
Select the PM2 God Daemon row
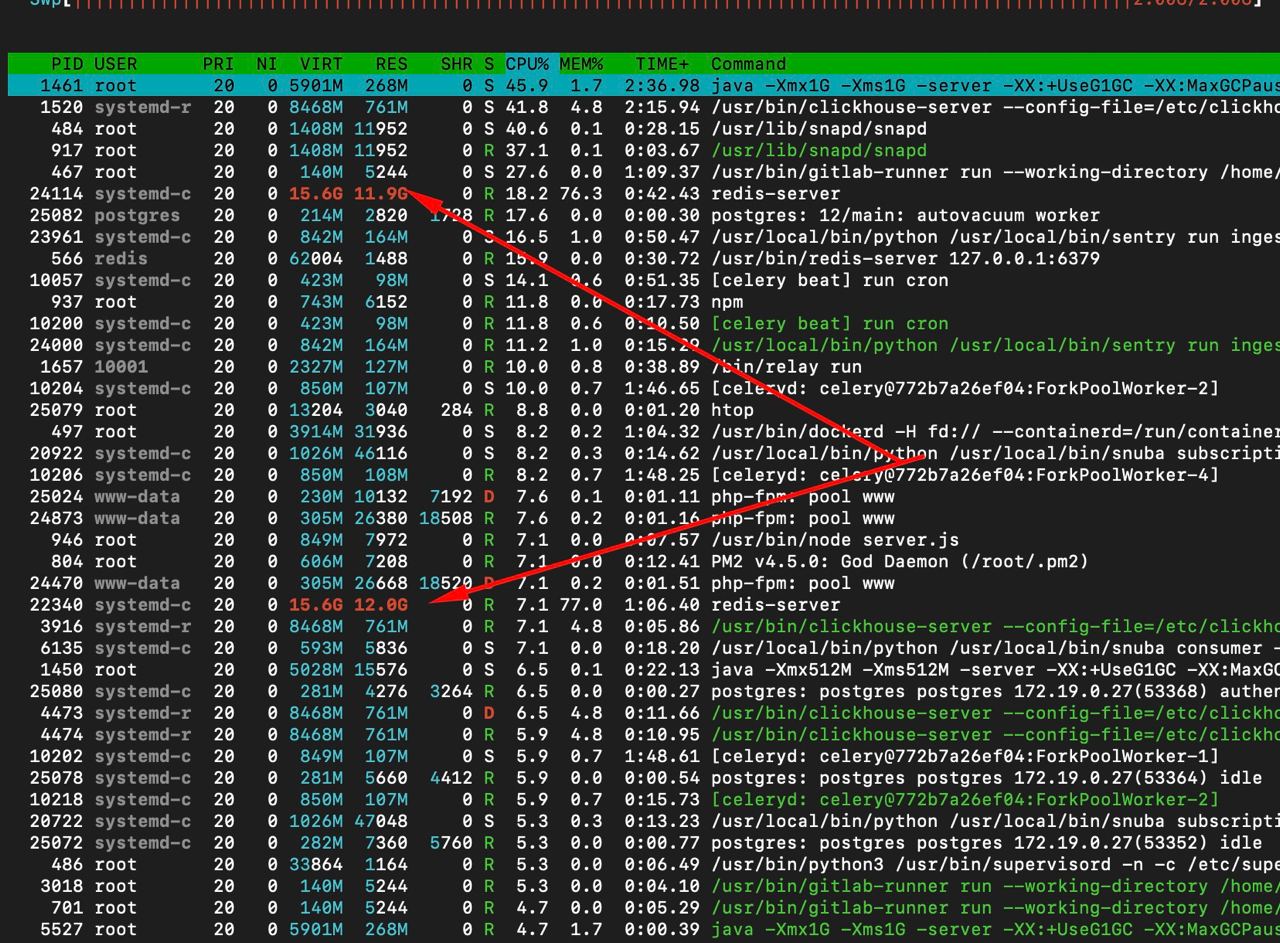click(x=644, y=562)
